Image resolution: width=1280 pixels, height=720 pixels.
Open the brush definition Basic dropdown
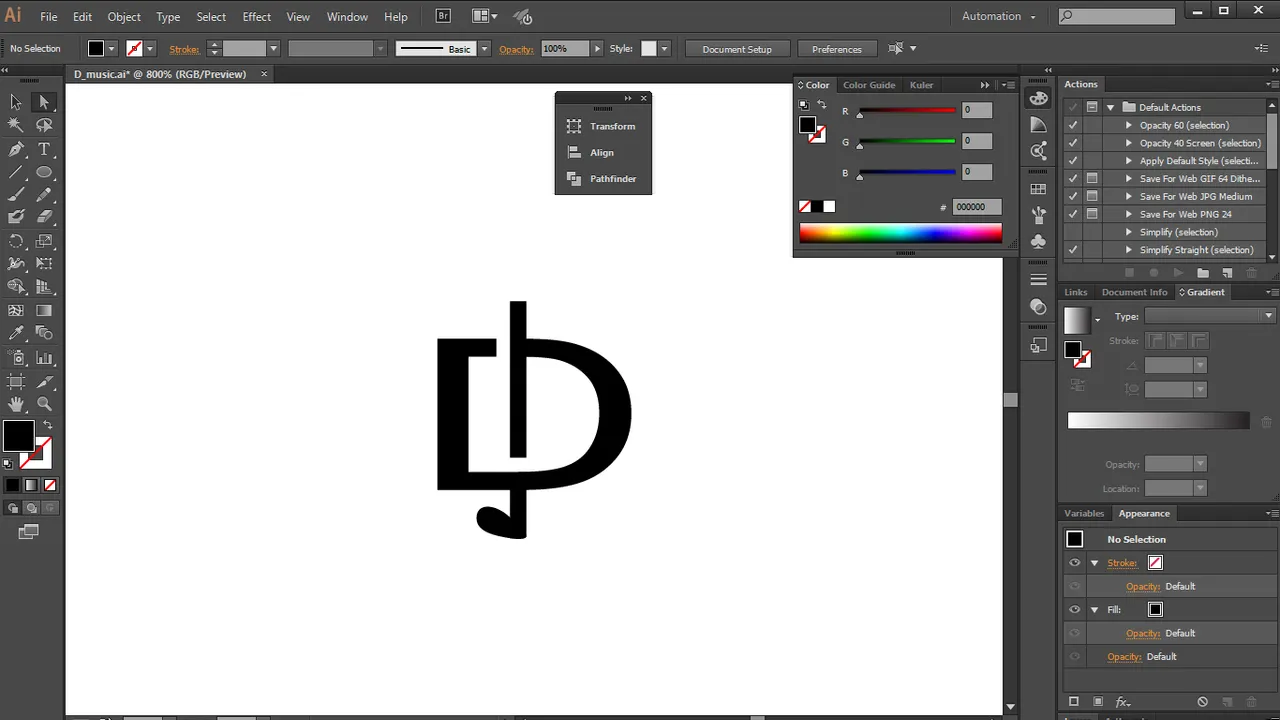pyautogui.click(x=484, y=49)
